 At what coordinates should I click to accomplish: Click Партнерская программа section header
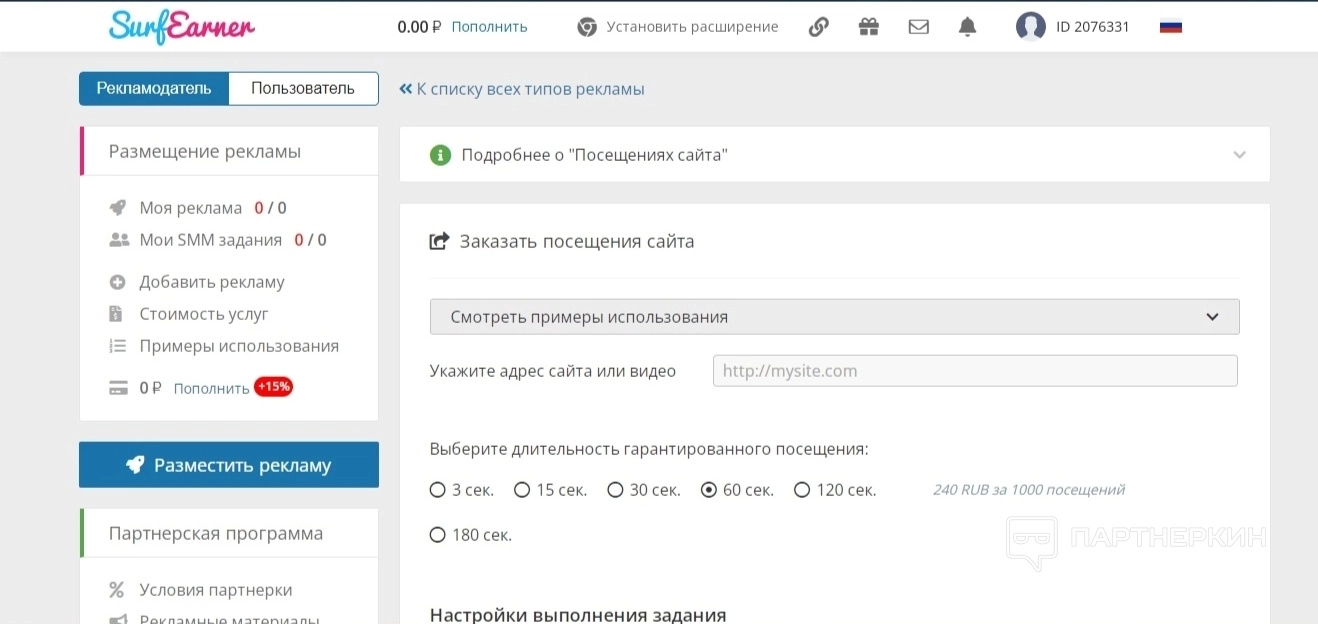tap(216, 533)
